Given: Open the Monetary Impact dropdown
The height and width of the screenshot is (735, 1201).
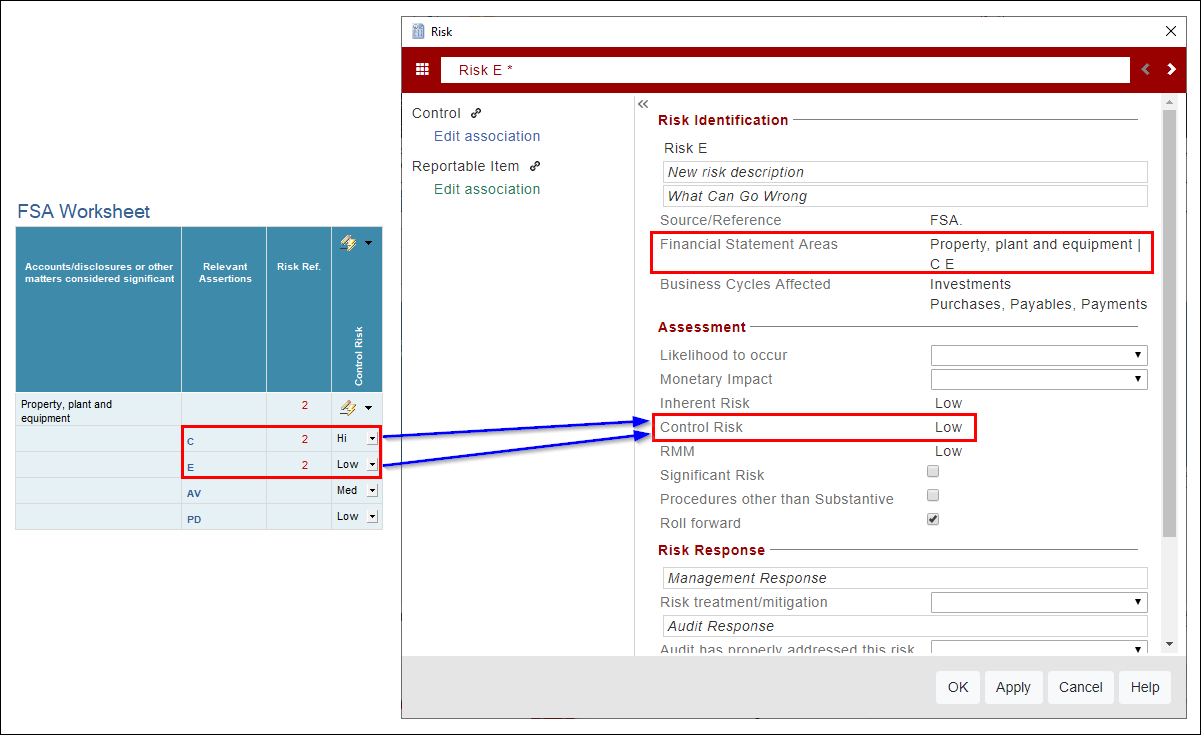Looking at the screenshot, I should pos(1139,379).
